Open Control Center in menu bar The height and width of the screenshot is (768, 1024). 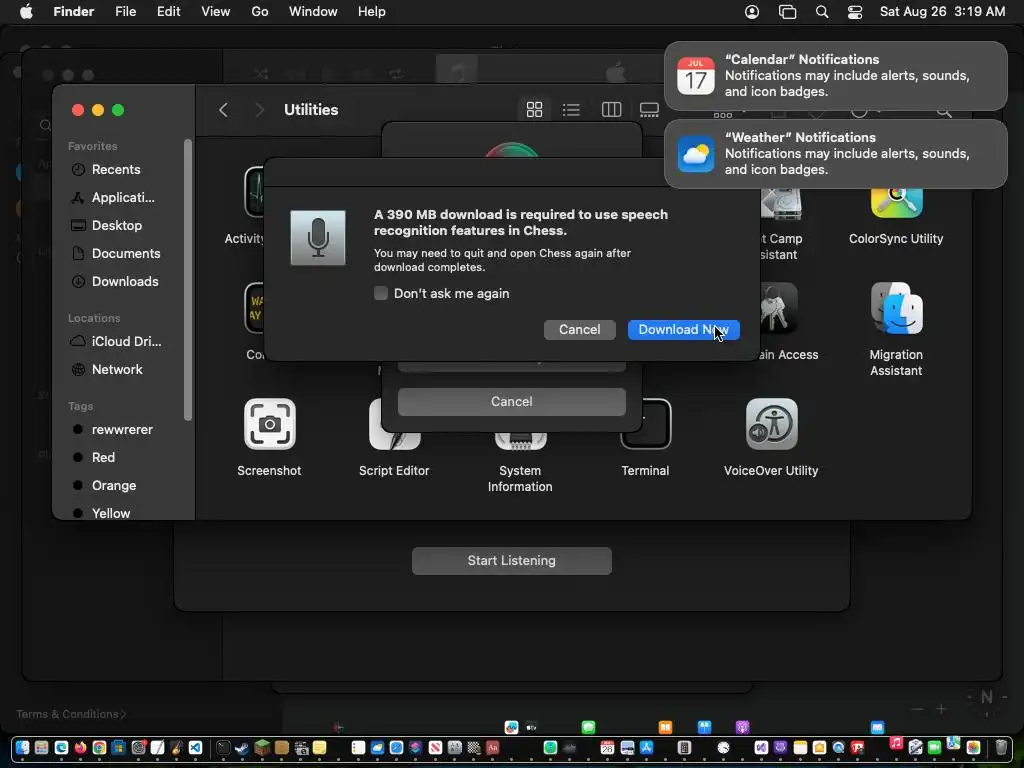click(855, 12)
